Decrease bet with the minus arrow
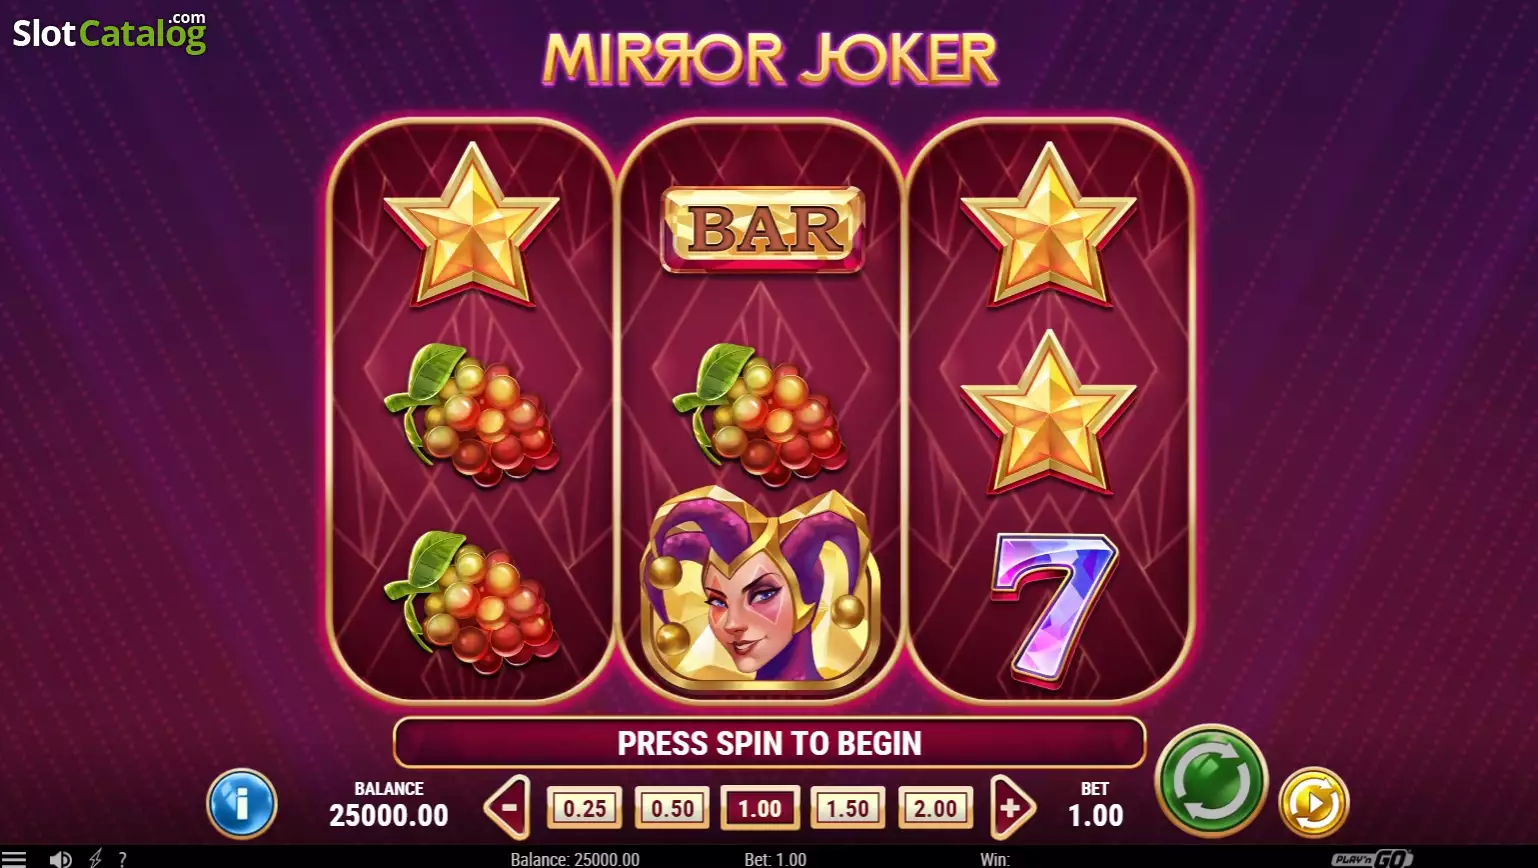The image size is (1538, 868). (507, 807)
